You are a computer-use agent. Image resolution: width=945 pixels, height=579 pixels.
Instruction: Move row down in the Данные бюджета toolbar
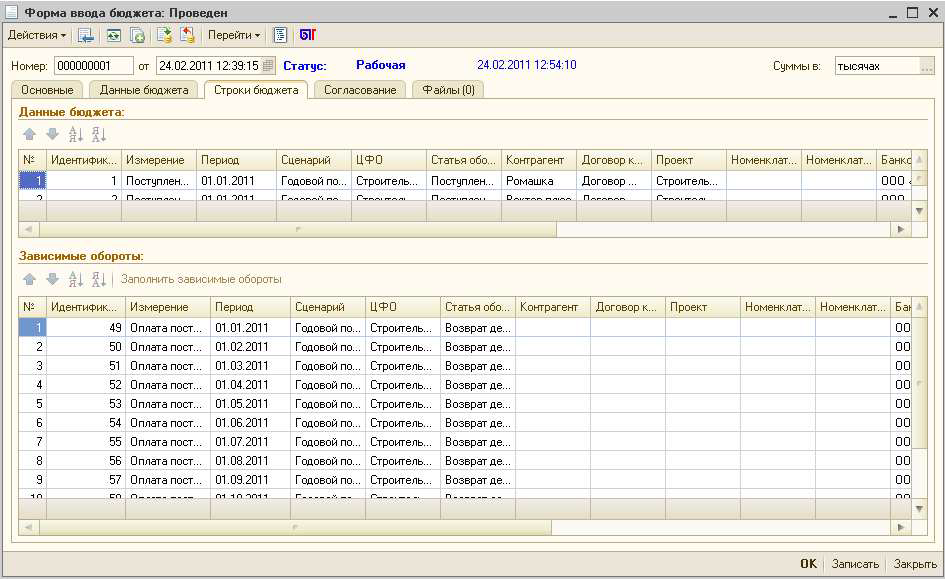pos(52,134)
